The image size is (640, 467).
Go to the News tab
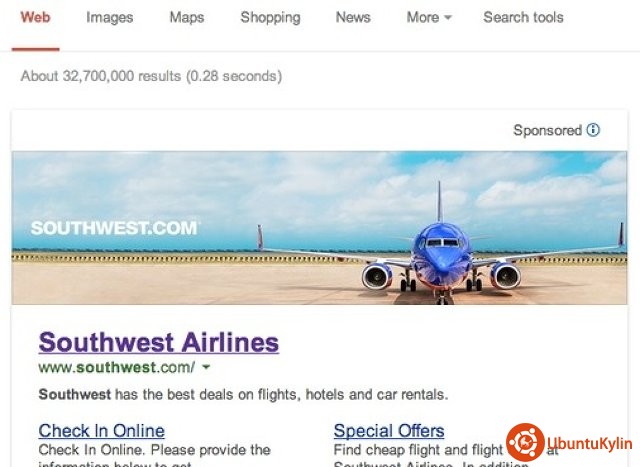(x=353, y=18)
